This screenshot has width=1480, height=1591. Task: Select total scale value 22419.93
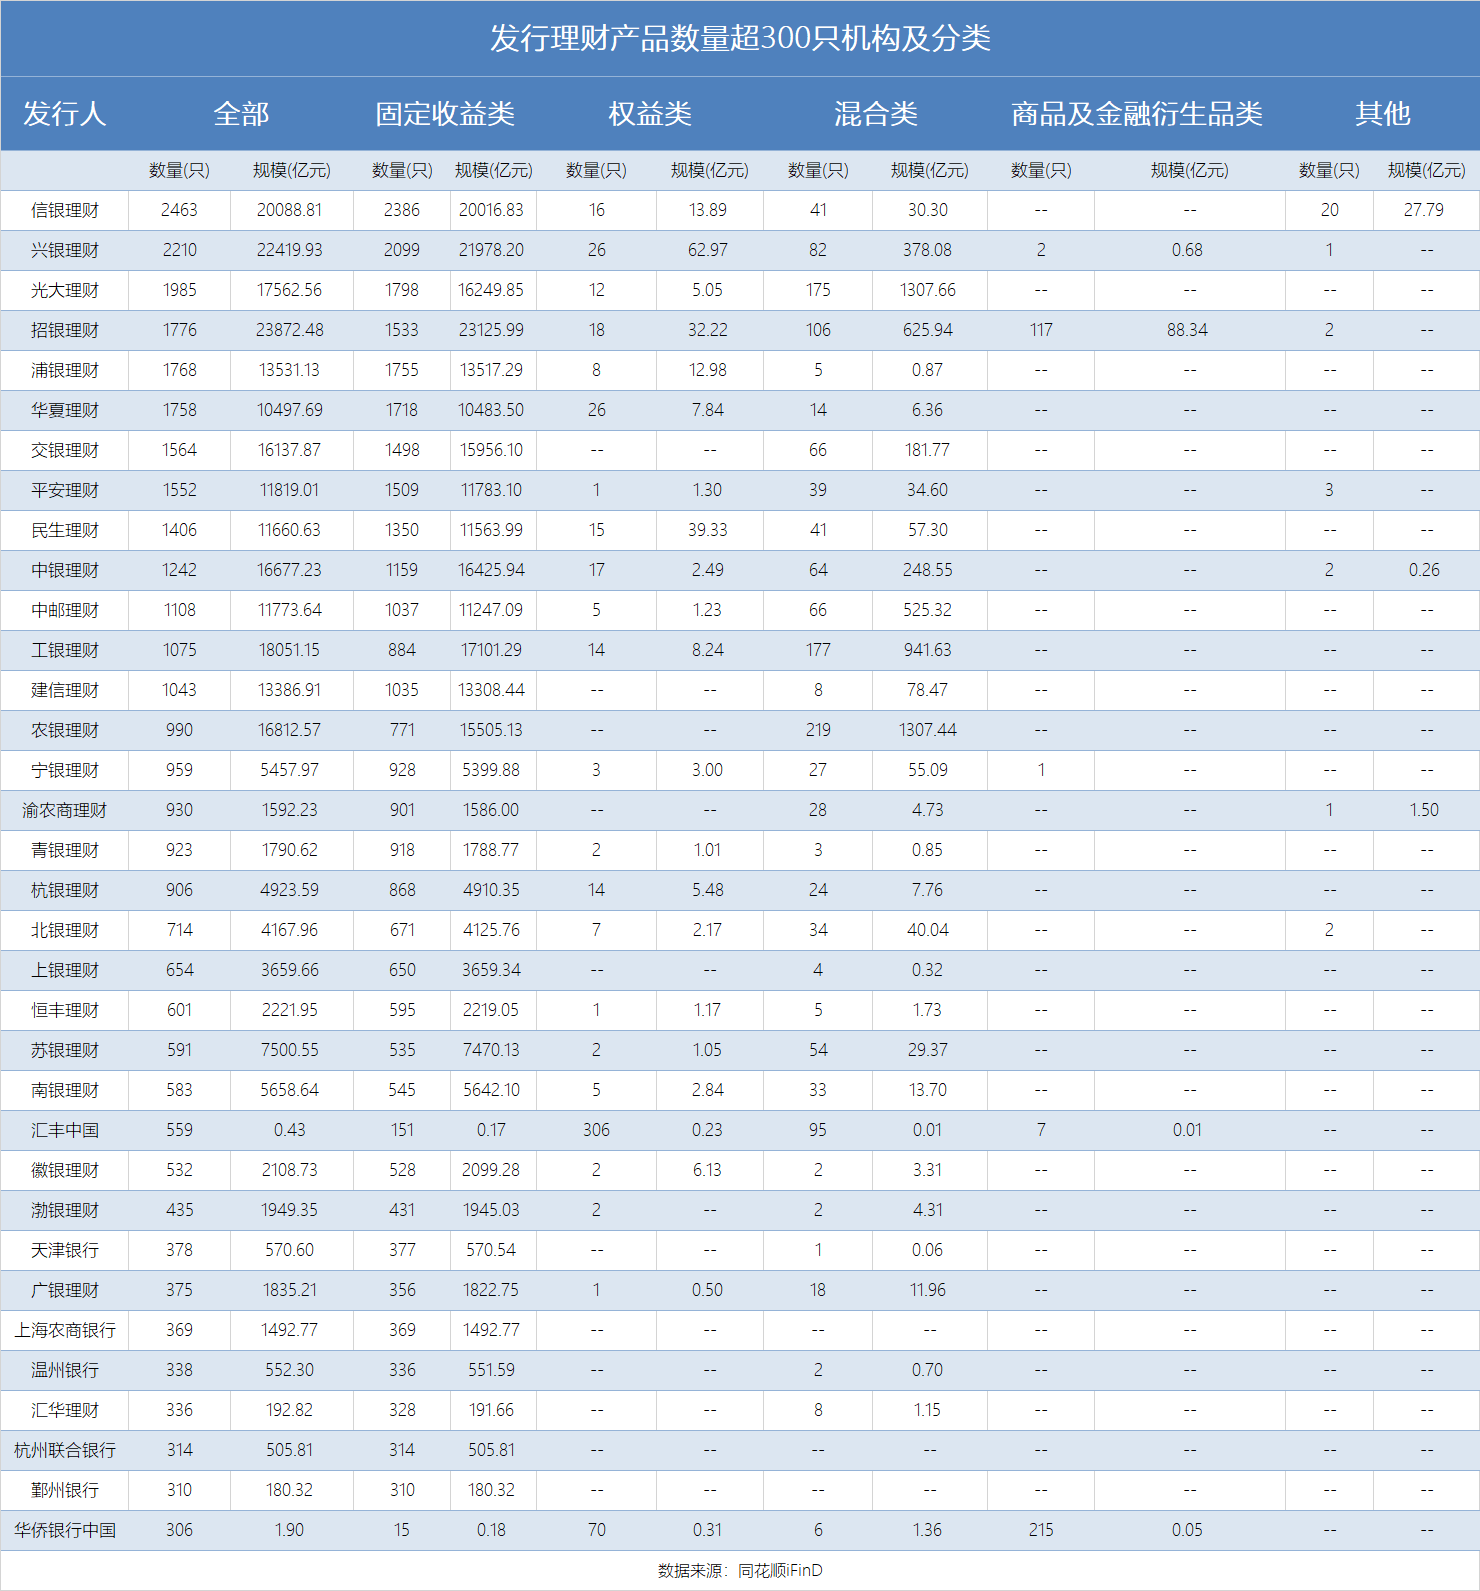(290, 250)
